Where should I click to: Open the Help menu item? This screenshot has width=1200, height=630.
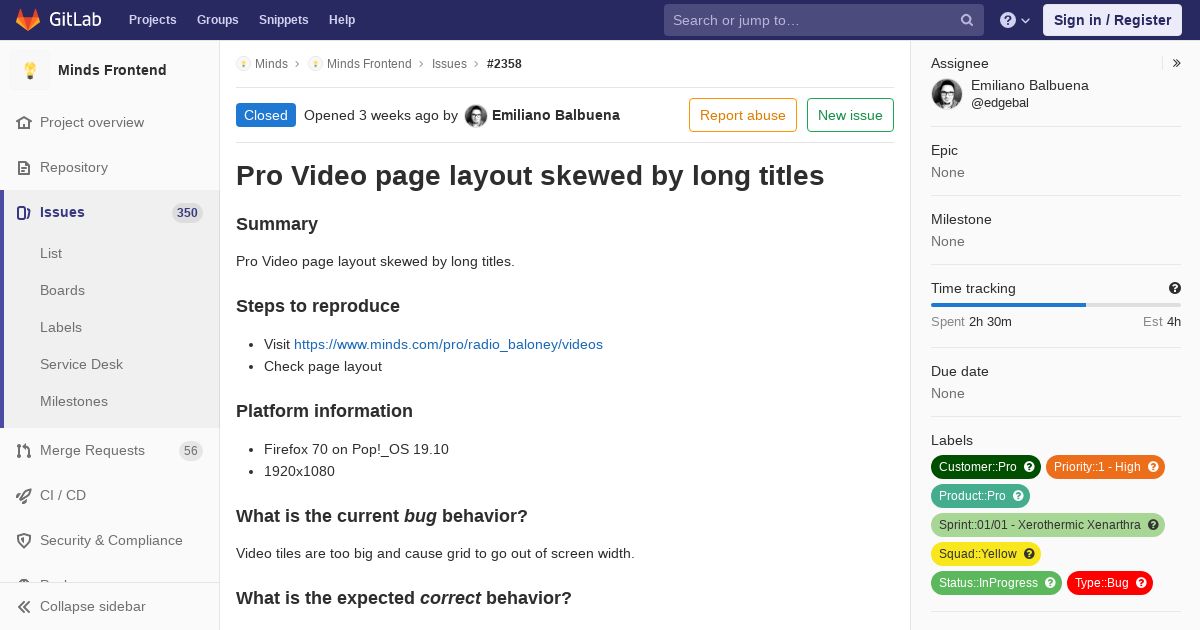point(342,20)
